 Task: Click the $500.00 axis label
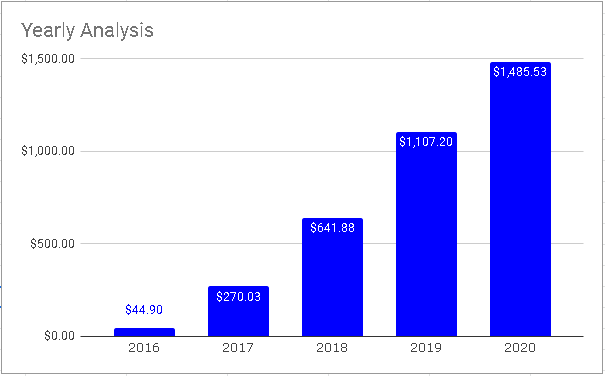[x=52, y=244]
